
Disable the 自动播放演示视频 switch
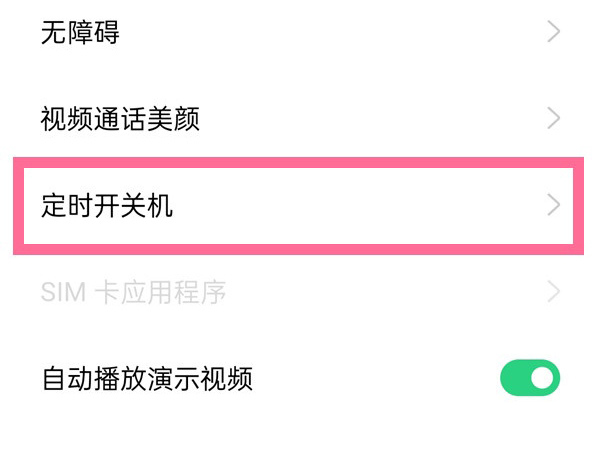tap(530, 379)
